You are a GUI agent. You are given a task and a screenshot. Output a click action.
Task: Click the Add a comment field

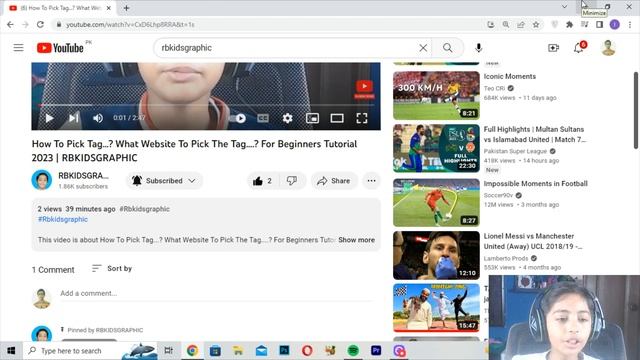coord(216,293)
